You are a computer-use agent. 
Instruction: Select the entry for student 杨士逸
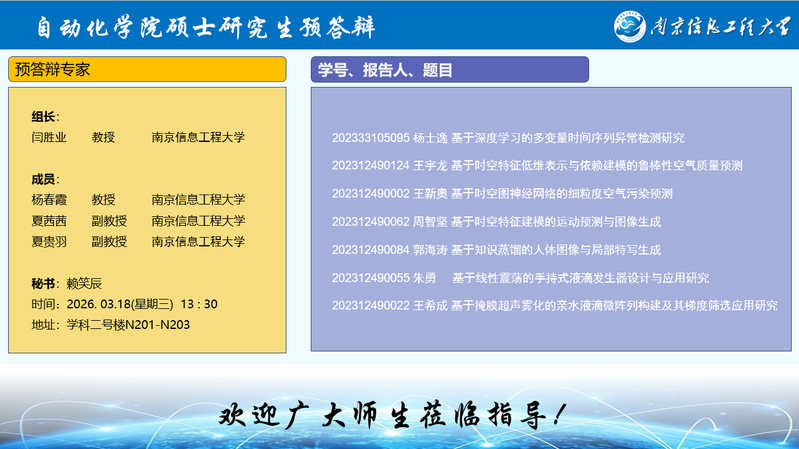pyautogui.click(x=507, y=138)
